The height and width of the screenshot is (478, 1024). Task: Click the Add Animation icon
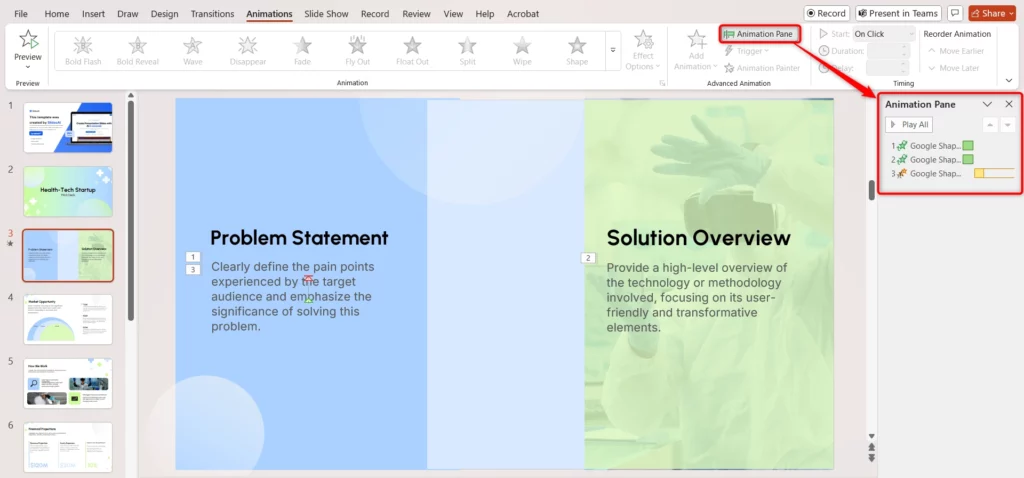tap(696, 42)
